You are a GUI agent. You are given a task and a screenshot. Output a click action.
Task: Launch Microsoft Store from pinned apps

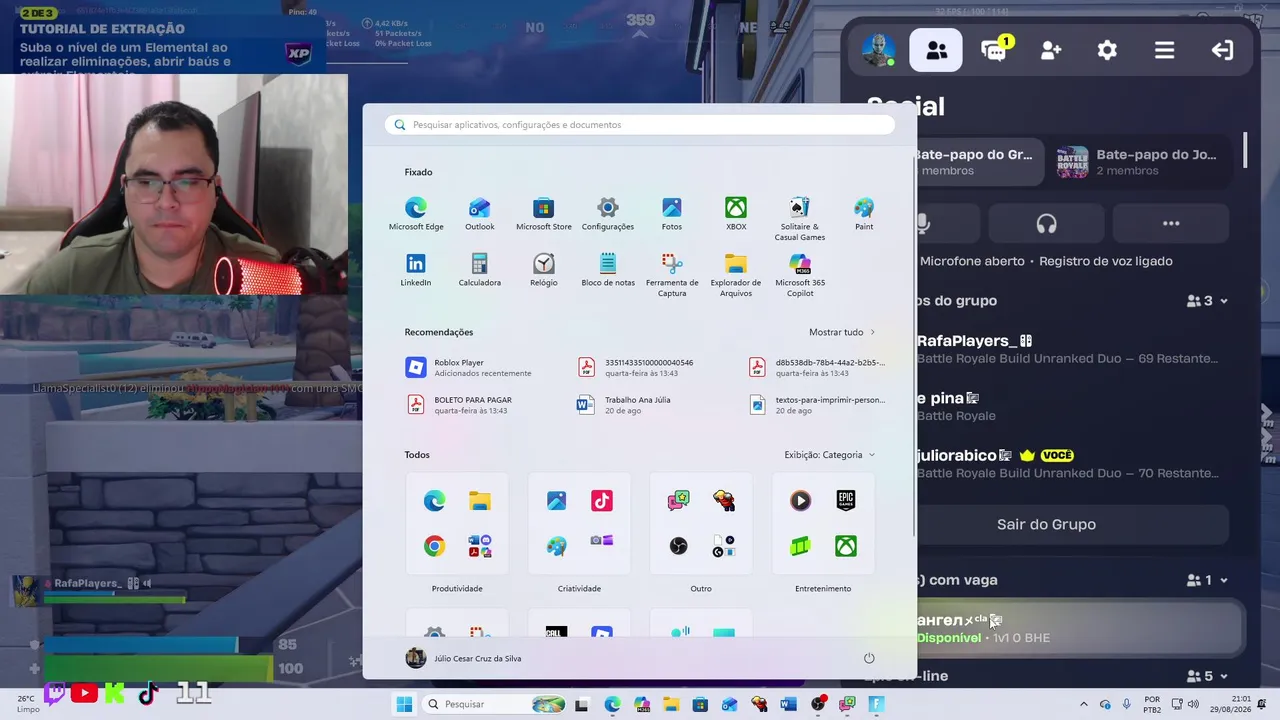(544, 214)
